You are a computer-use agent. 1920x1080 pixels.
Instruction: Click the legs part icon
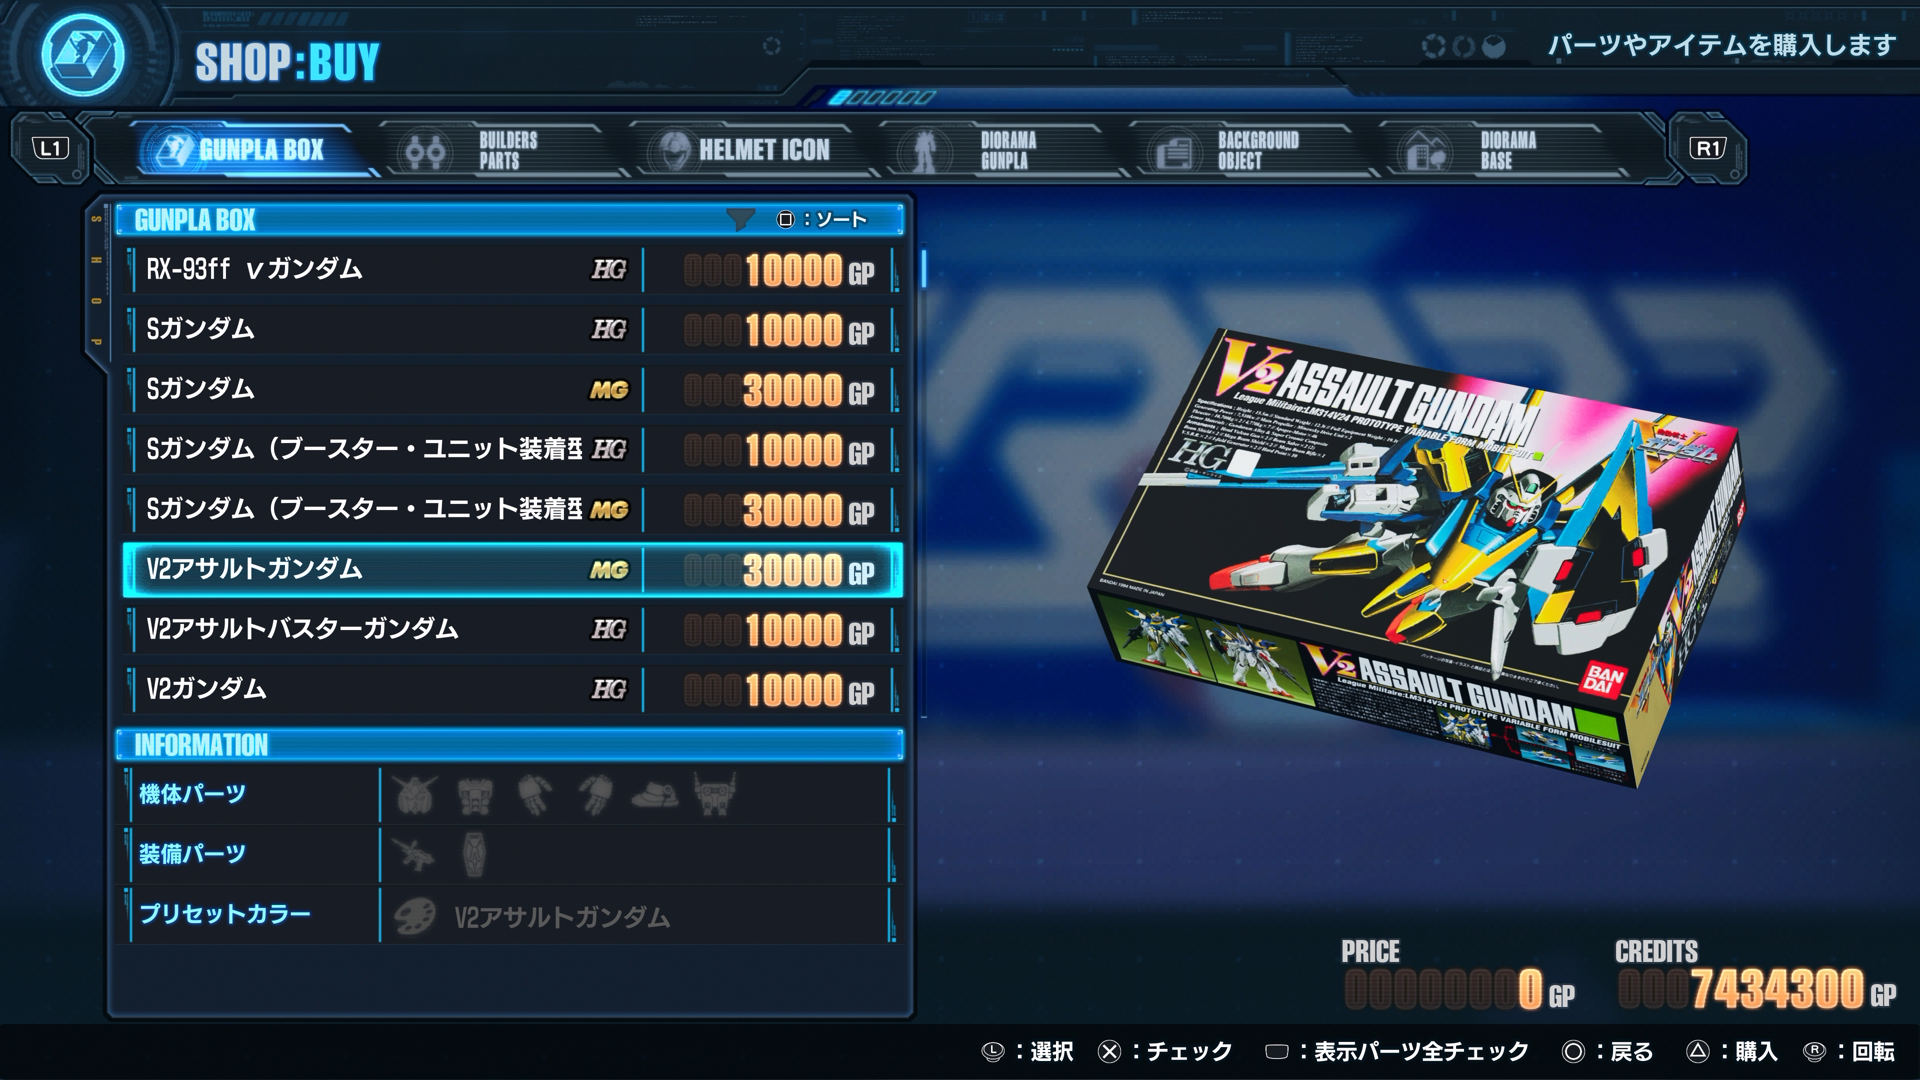[x=596, y=796]
